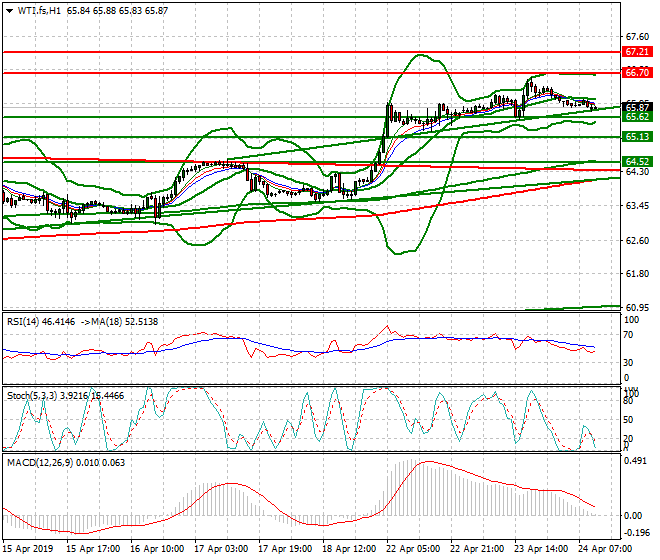Click the 15 Apr 17:00 time label

93,549
